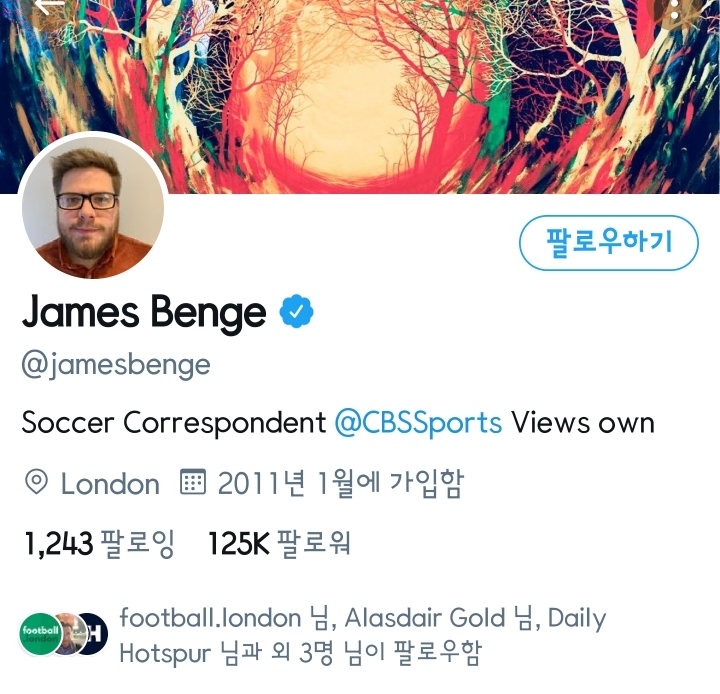Screen dimensions: 720x694
Task: Open the @CBSSports mention link
Action: coord(418,423)
